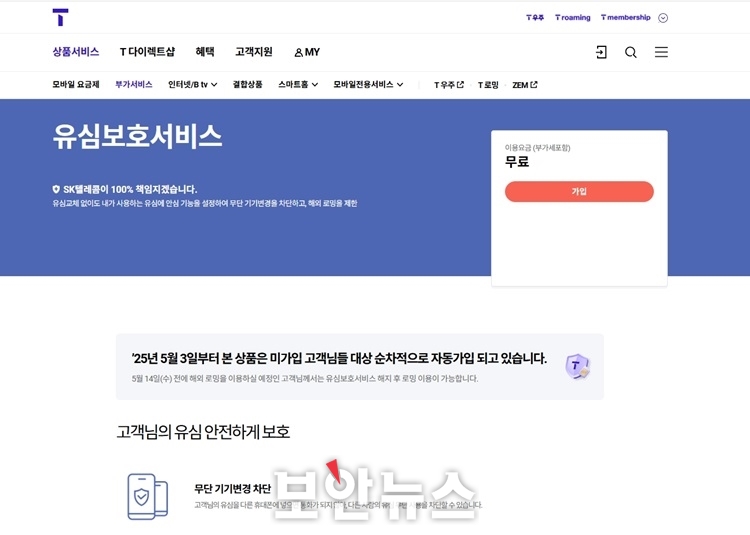Click the T world logo
750x535 pixels.
(60, 17)
